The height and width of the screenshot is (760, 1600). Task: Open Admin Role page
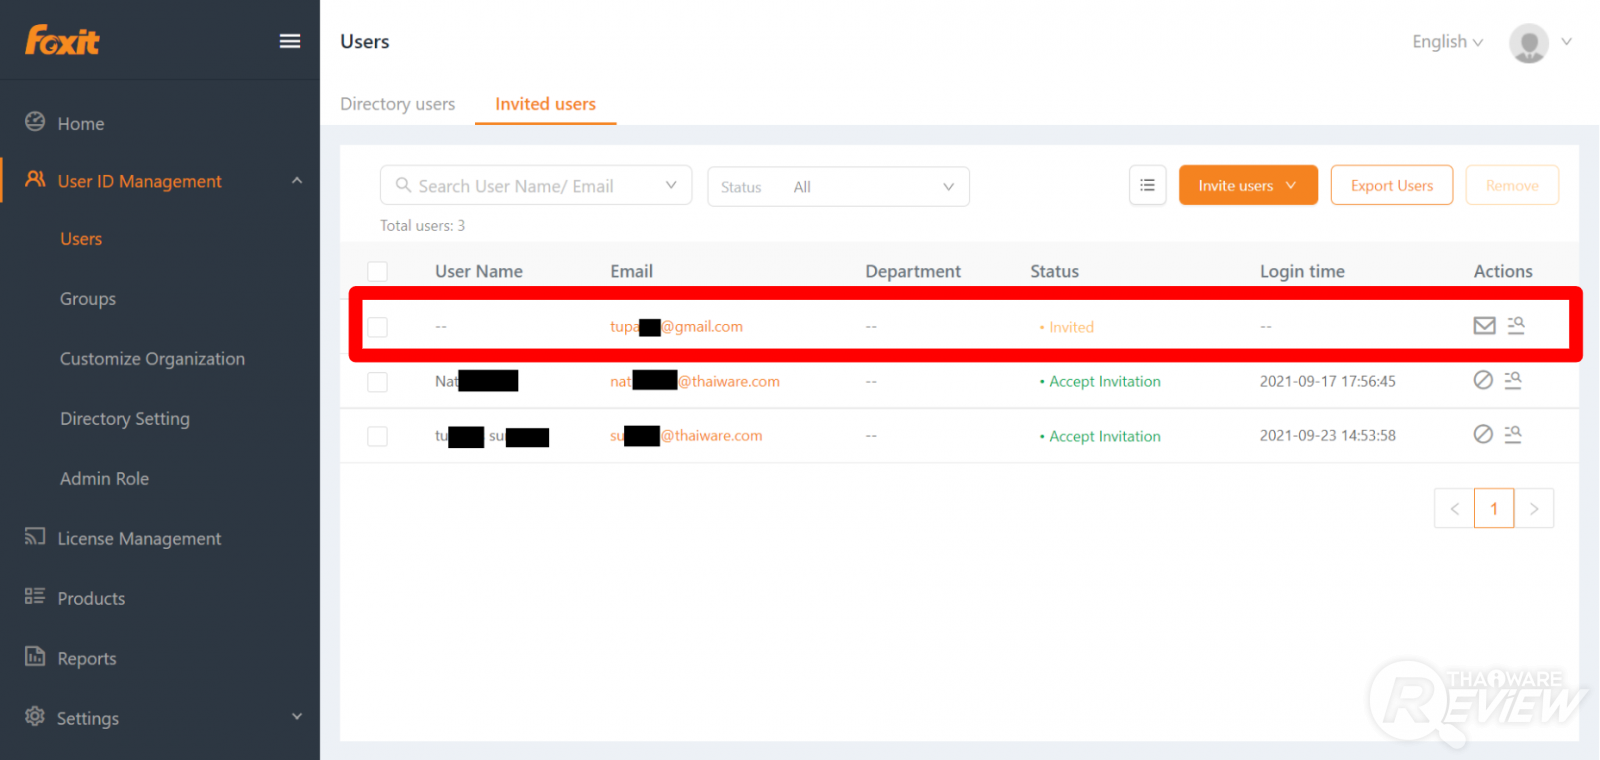pos(104,479)
